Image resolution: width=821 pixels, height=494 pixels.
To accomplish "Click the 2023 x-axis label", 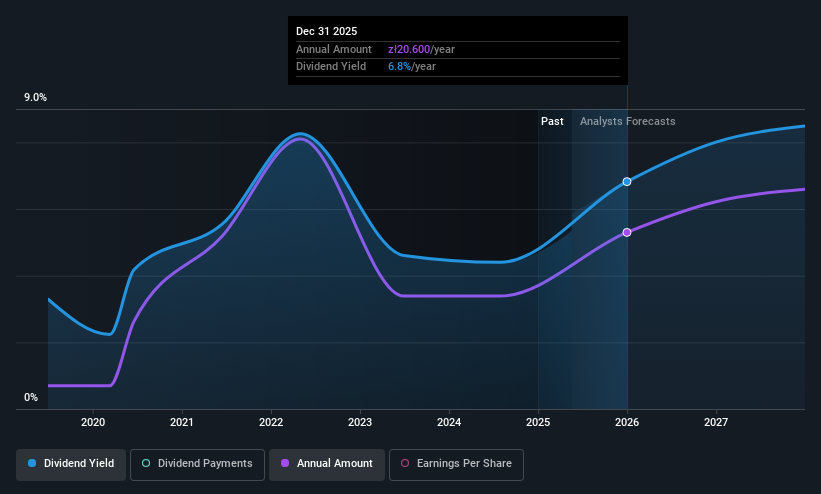I will (360, 422).
